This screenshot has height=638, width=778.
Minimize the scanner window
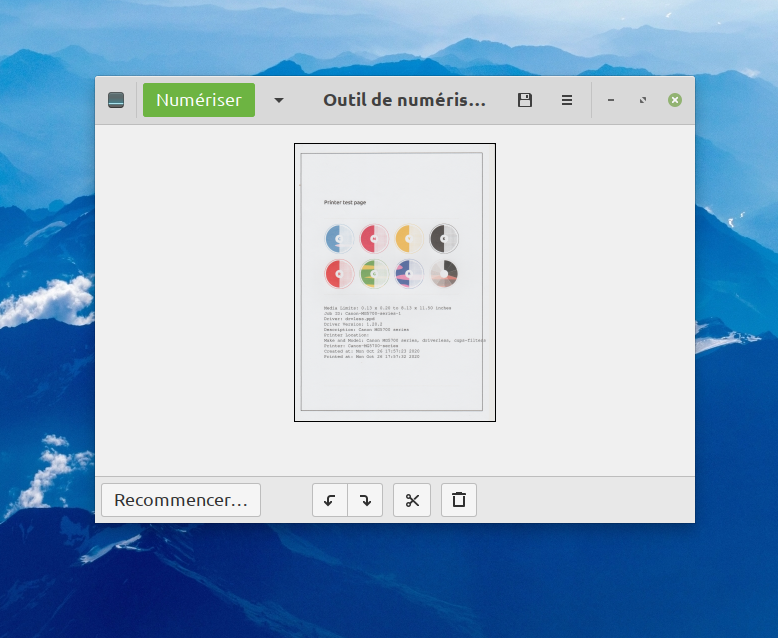point(611,100)
